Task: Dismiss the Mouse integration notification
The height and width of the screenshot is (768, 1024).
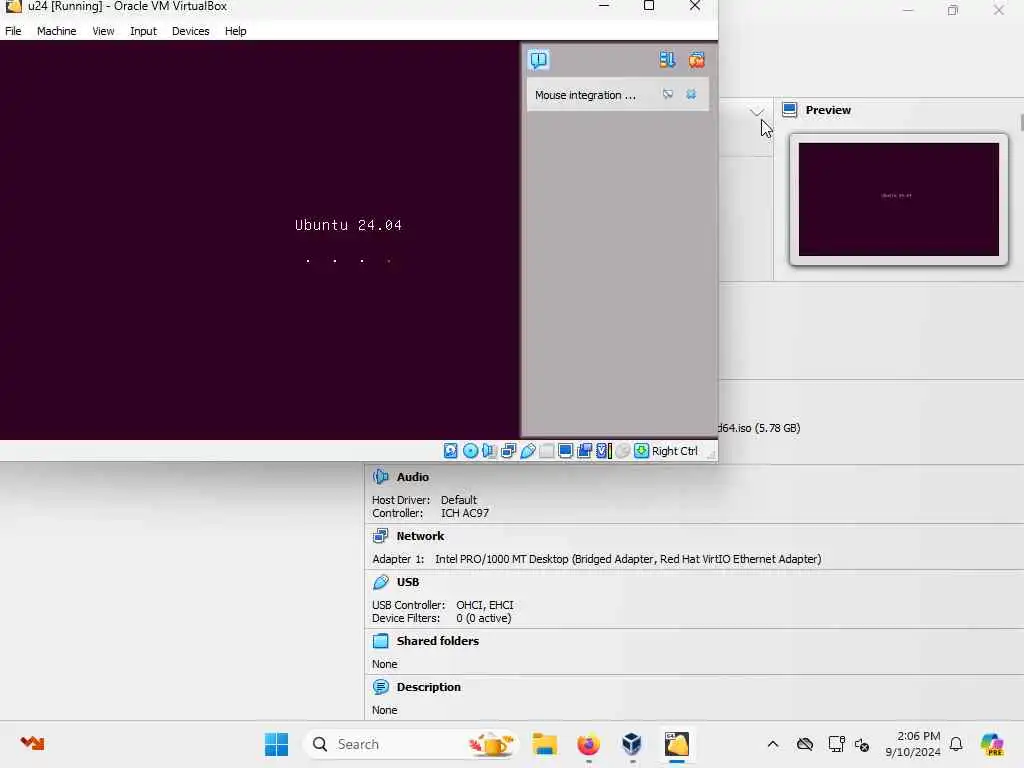Action: [x=691, y=95]
